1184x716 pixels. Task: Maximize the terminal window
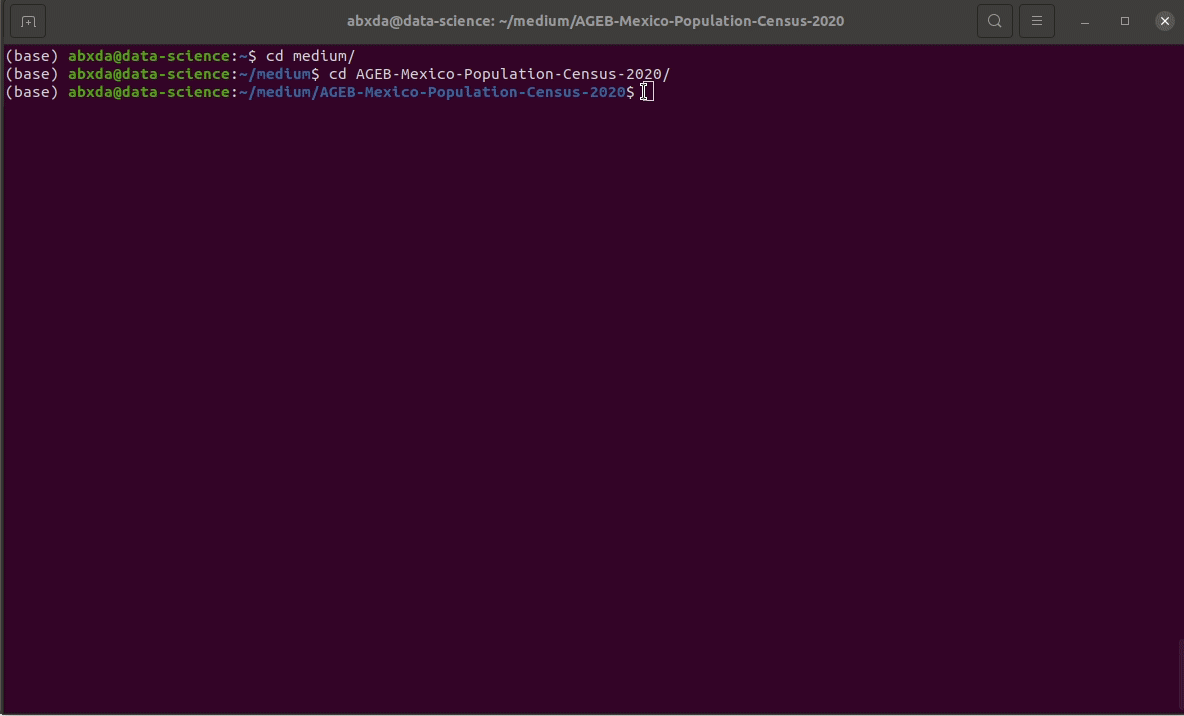point(1125,21)
